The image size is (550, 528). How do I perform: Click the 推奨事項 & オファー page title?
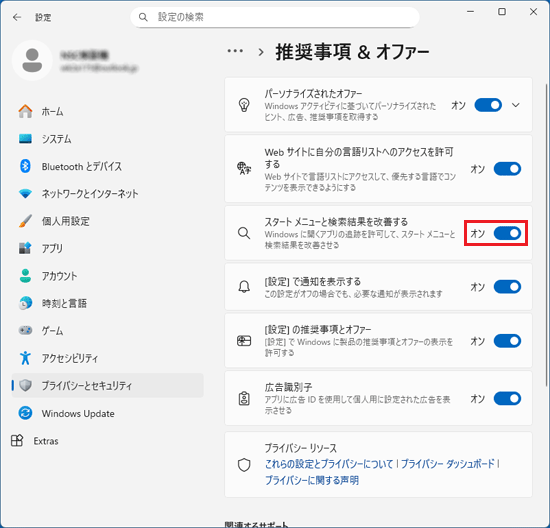pos(352,52)
